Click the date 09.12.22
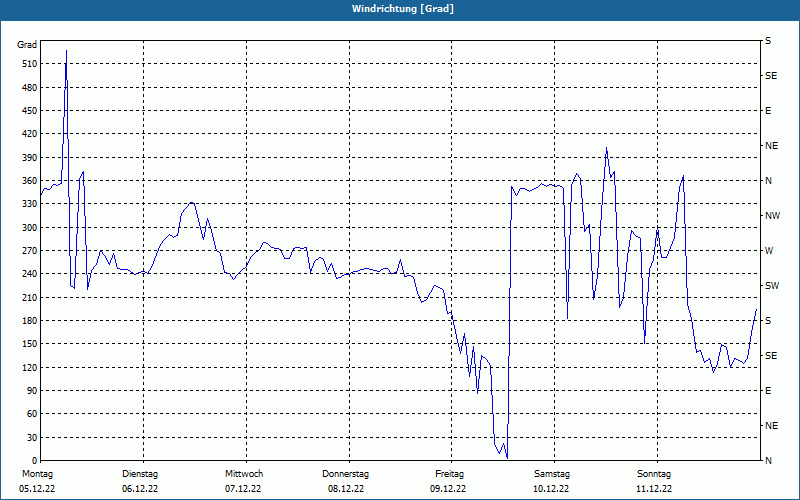Screen dimensions: 800x500 click(448, 489)
